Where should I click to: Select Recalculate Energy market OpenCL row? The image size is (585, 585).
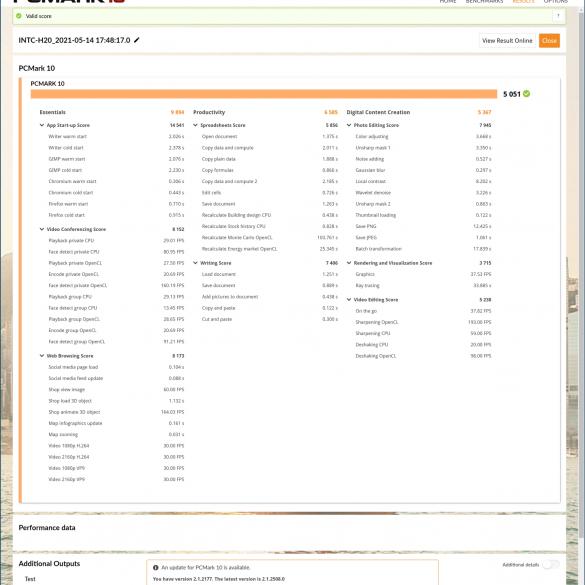[x=270, y=249]
